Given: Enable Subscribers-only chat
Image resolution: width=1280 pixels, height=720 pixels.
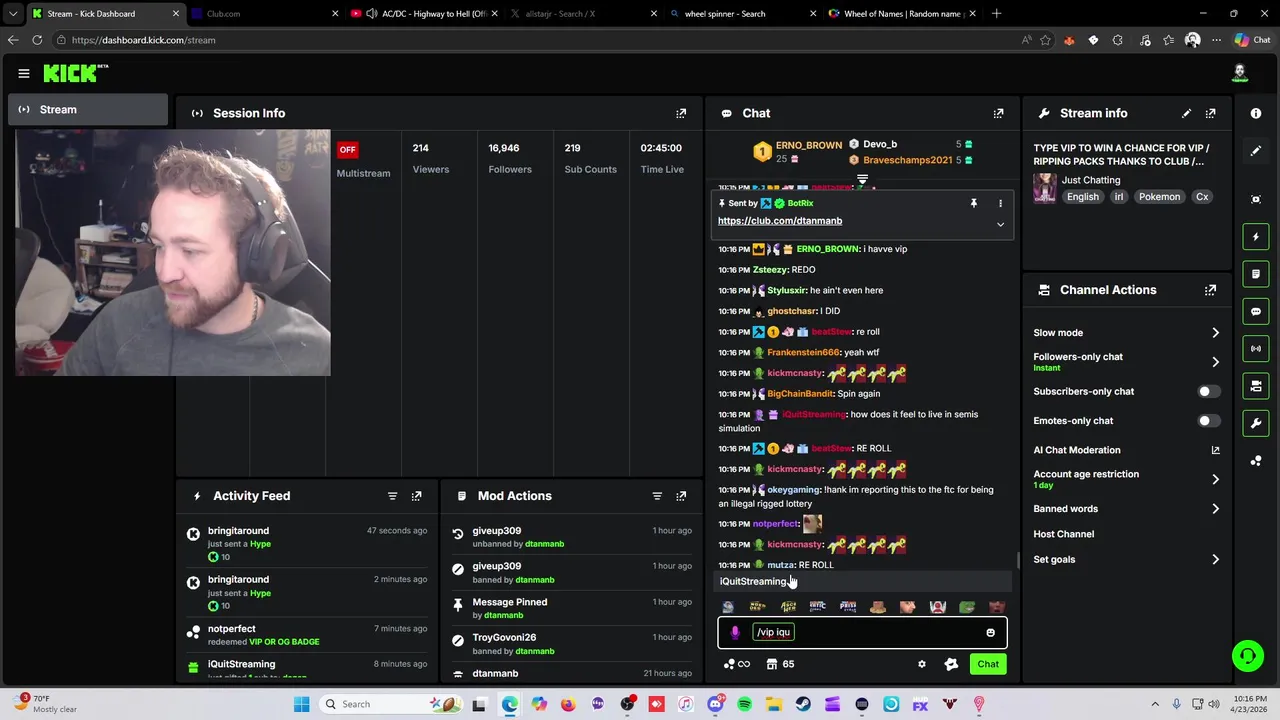Looking at the screenshot, I should pos(1208,391).
